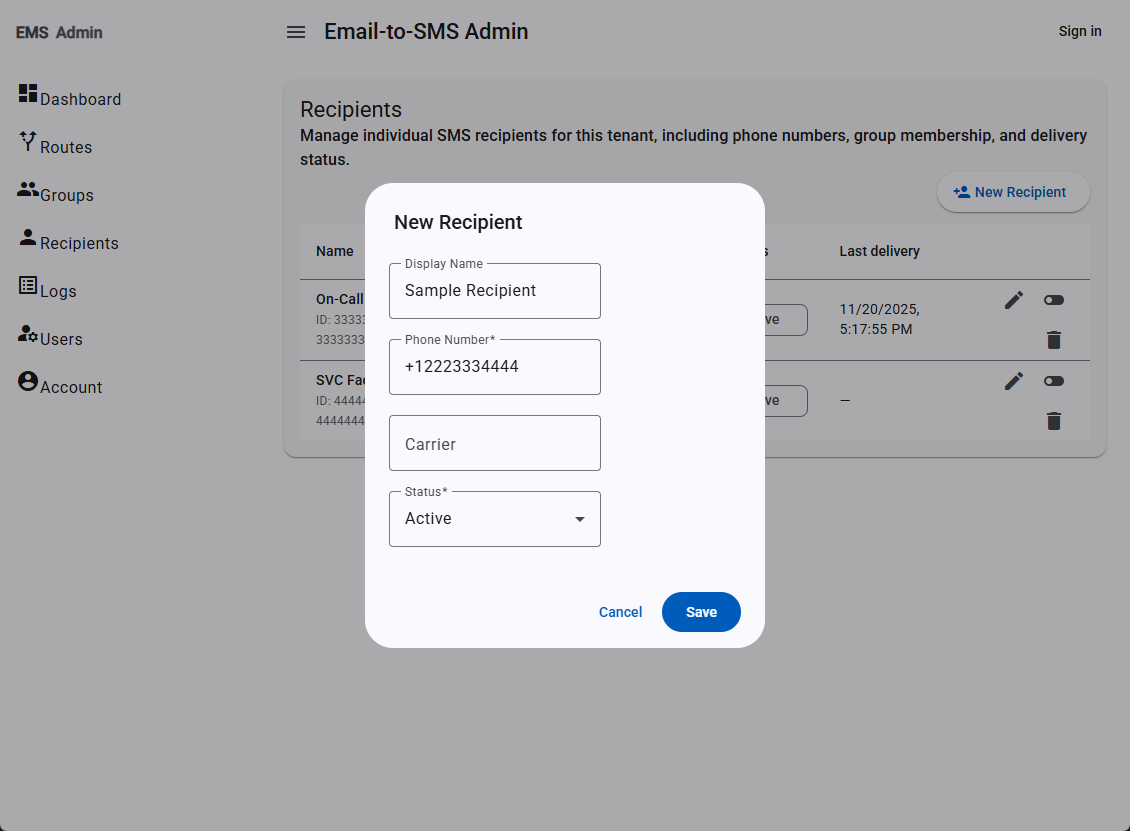1130x831 pixels.
Task: Select Routes from the sidebar
Action: pyautogui.click(x=64, y=146)
